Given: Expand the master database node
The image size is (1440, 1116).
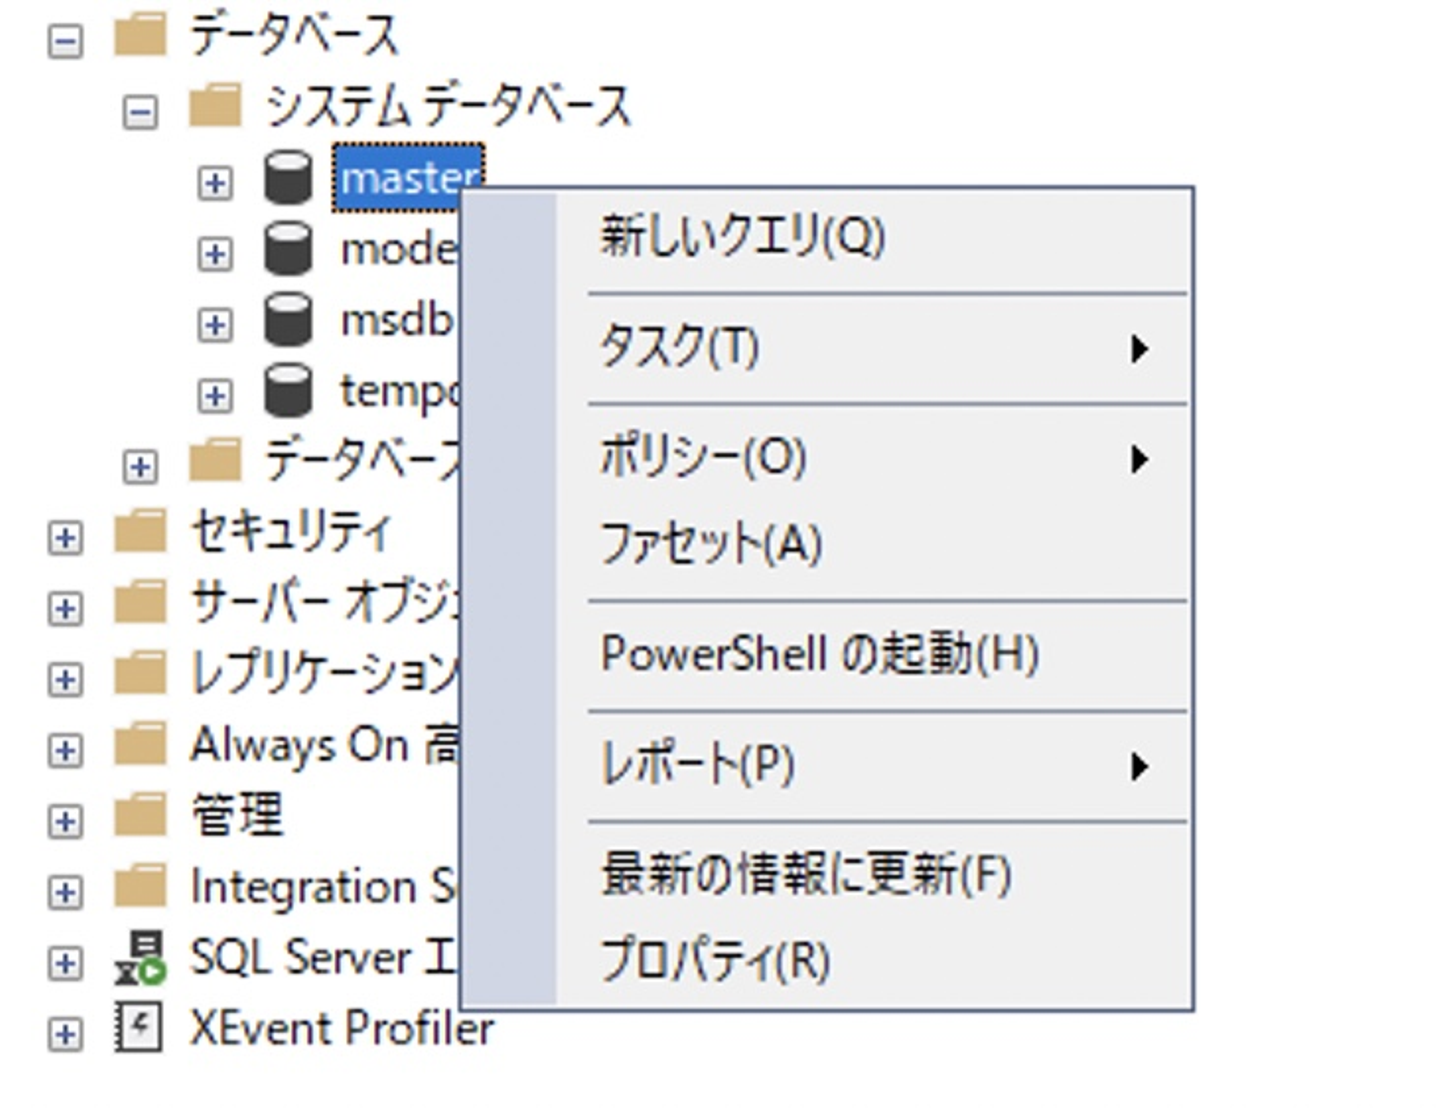Looking at the screenshot, I should point(214,183).
